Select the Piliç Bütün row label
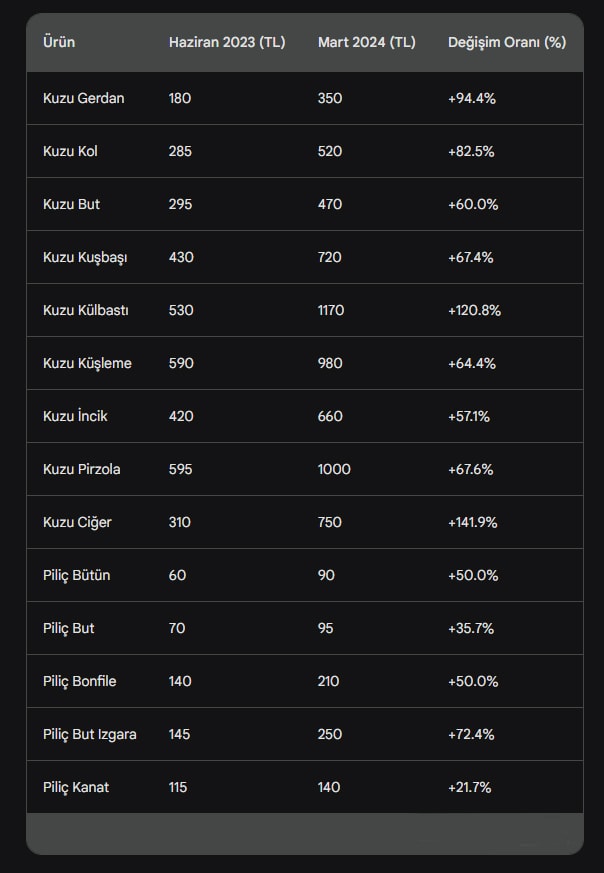 pos(76,575)
